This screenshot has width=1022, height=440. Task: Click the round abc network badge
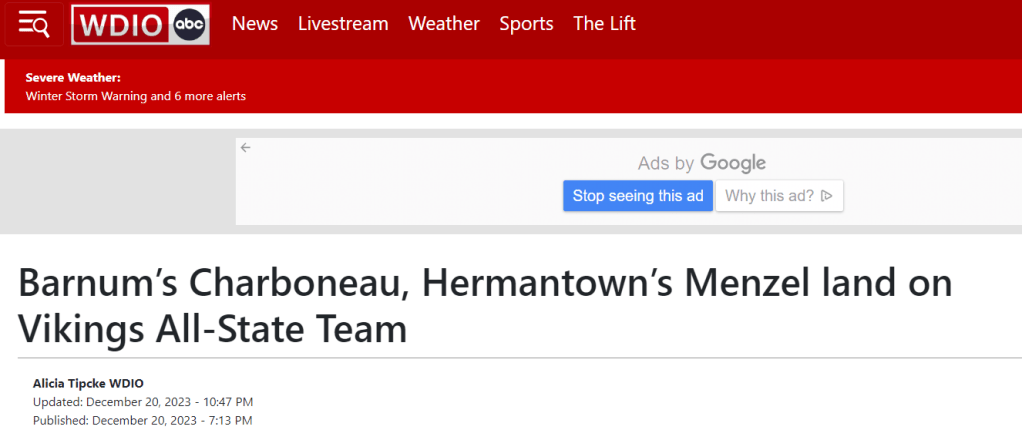coord(189,25)
